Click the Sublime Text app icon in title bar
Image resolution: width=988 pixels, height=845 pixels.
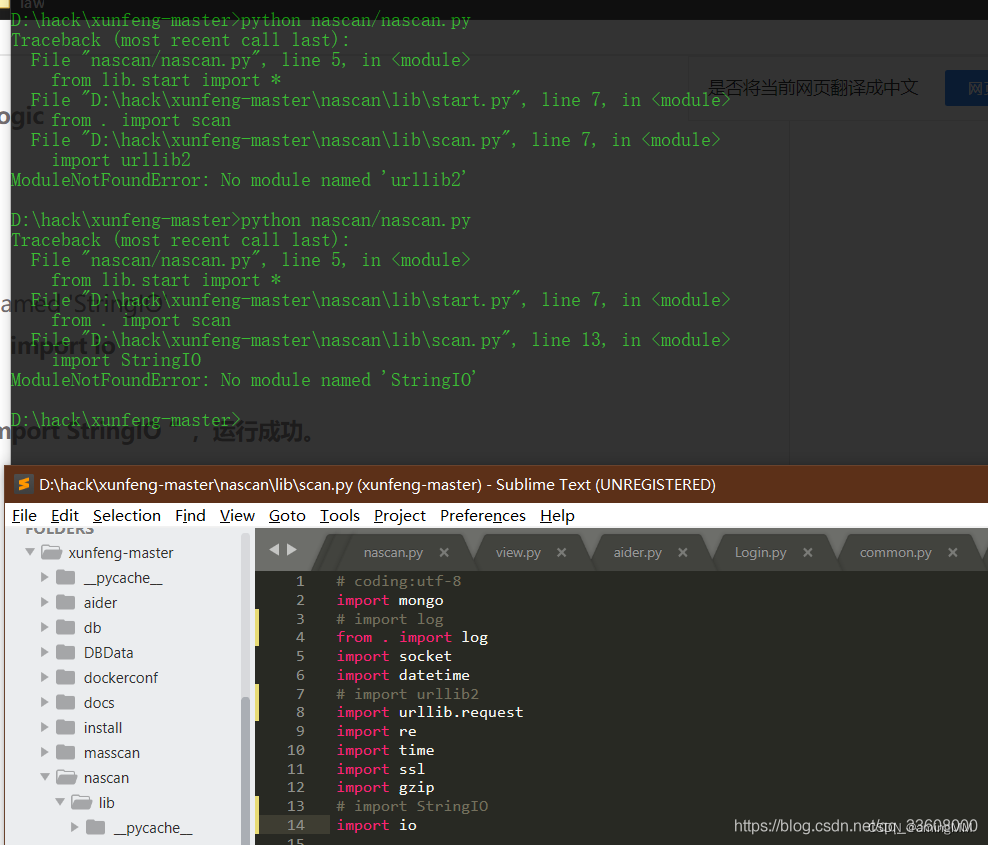(23, 484)
